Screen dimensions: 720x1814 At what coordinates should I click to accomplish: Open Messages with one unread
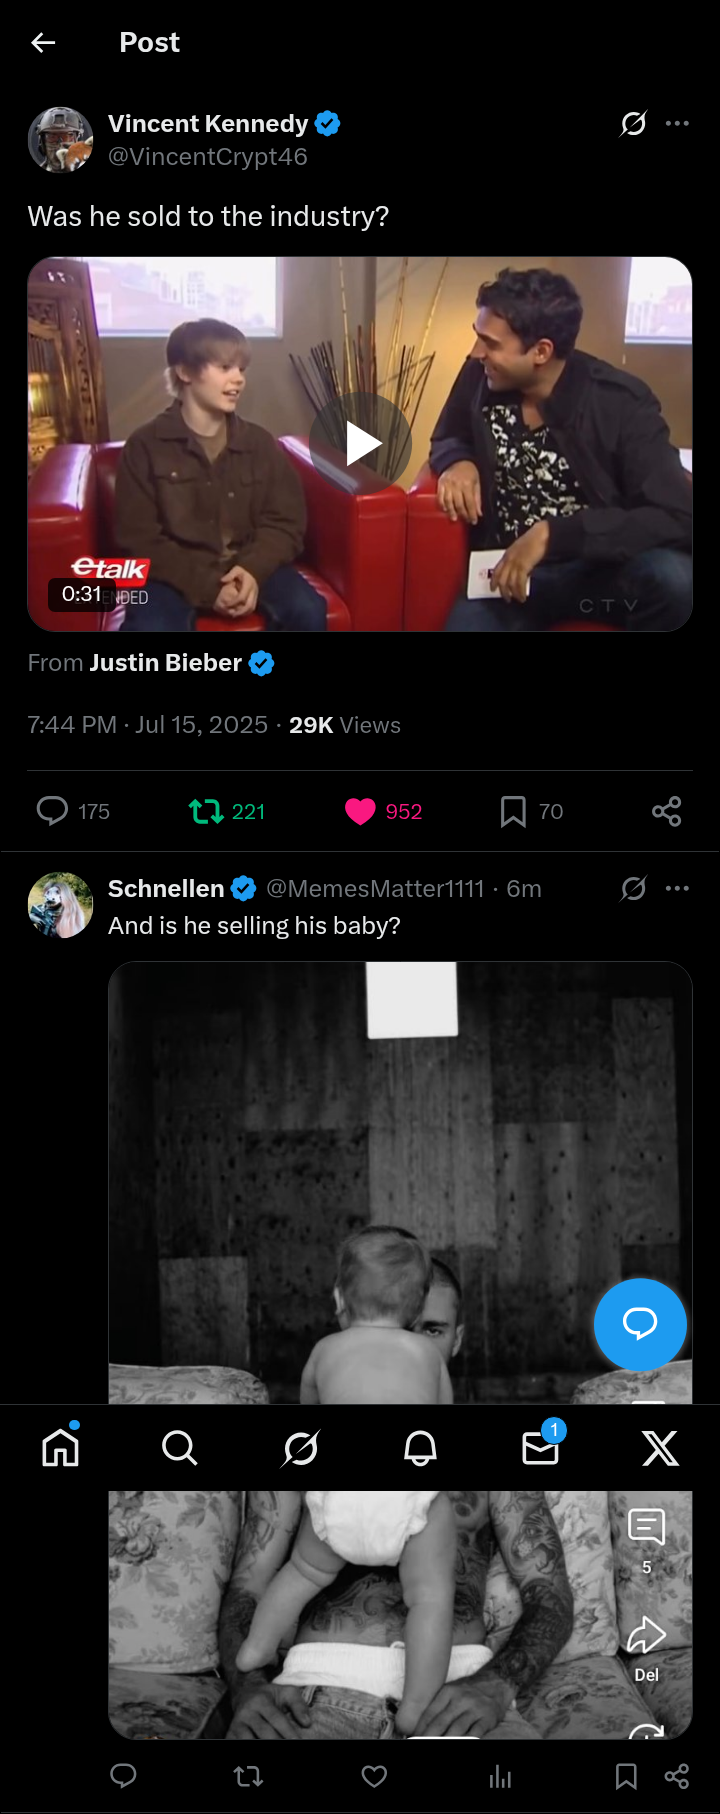pyautogui.click(x=540, y=1447)
